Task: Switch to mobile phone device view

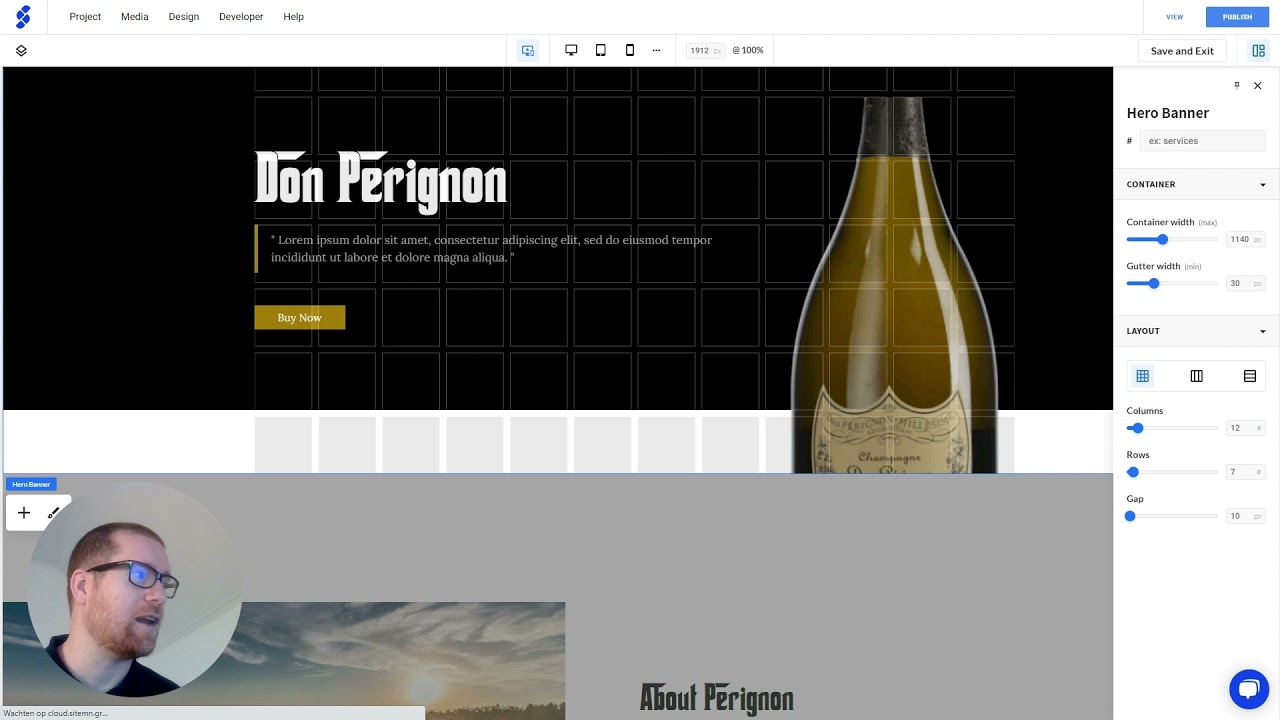Action: point(629,50)
